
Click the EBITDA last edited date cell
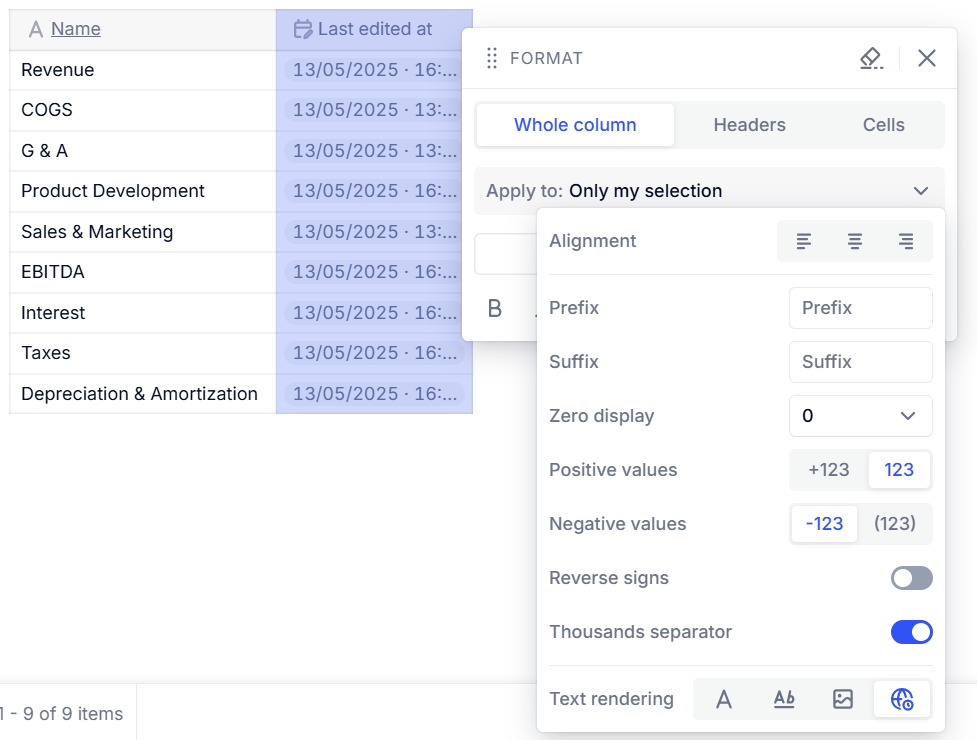click(374, 272)
